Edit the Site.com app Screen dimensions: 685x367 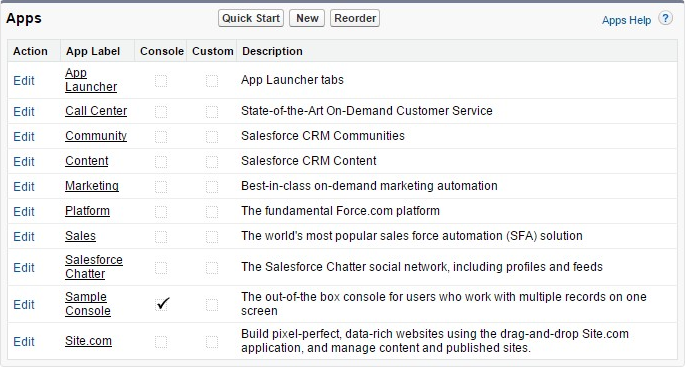point(24,342)
